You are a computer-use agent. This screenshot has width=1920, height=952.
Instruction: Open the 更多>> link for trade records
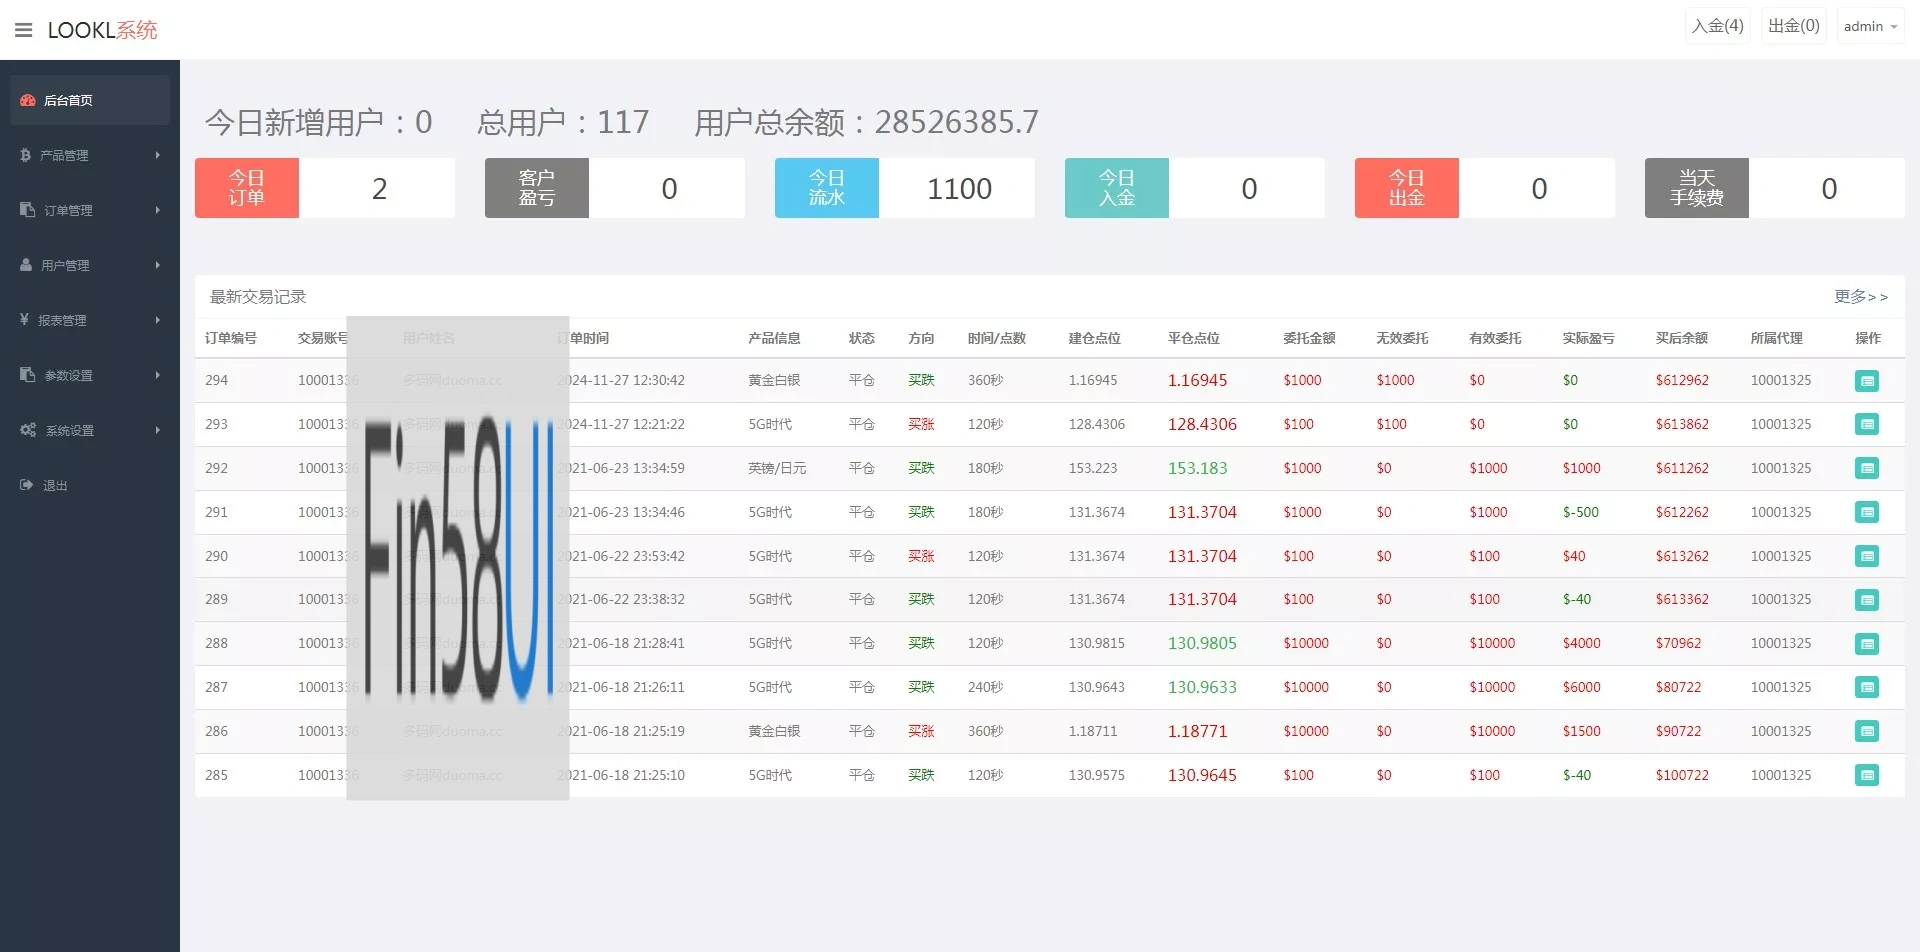[1860, 297]
